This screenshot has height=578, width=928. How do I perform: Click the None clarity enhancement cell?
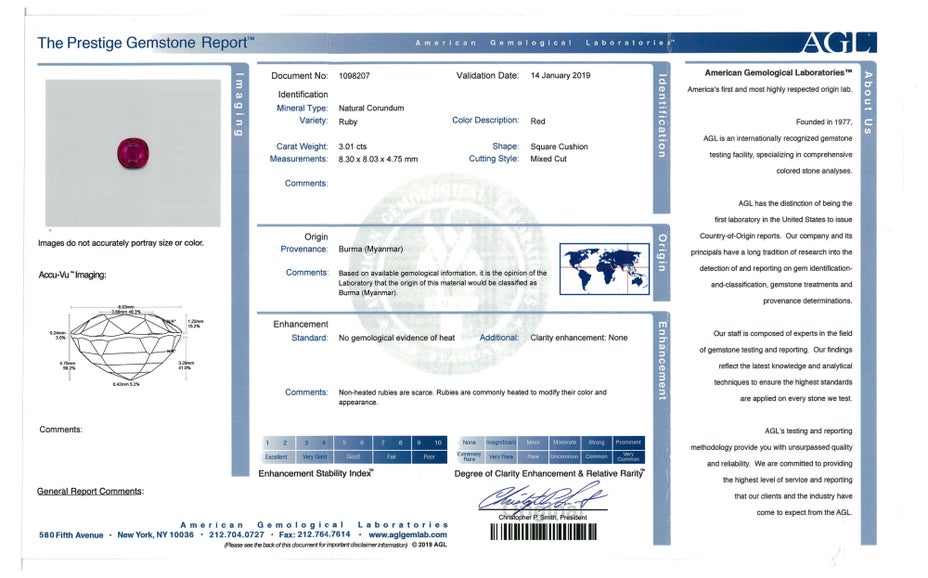click(469, 442)
